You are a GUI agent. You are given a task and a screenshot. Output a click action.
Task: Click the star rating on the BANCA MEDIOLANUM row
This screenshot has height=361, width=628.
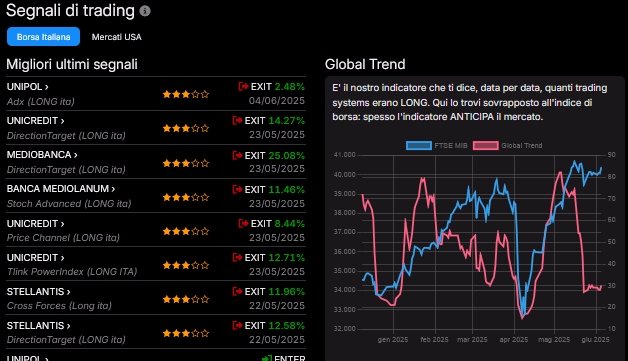coord(185,197)
